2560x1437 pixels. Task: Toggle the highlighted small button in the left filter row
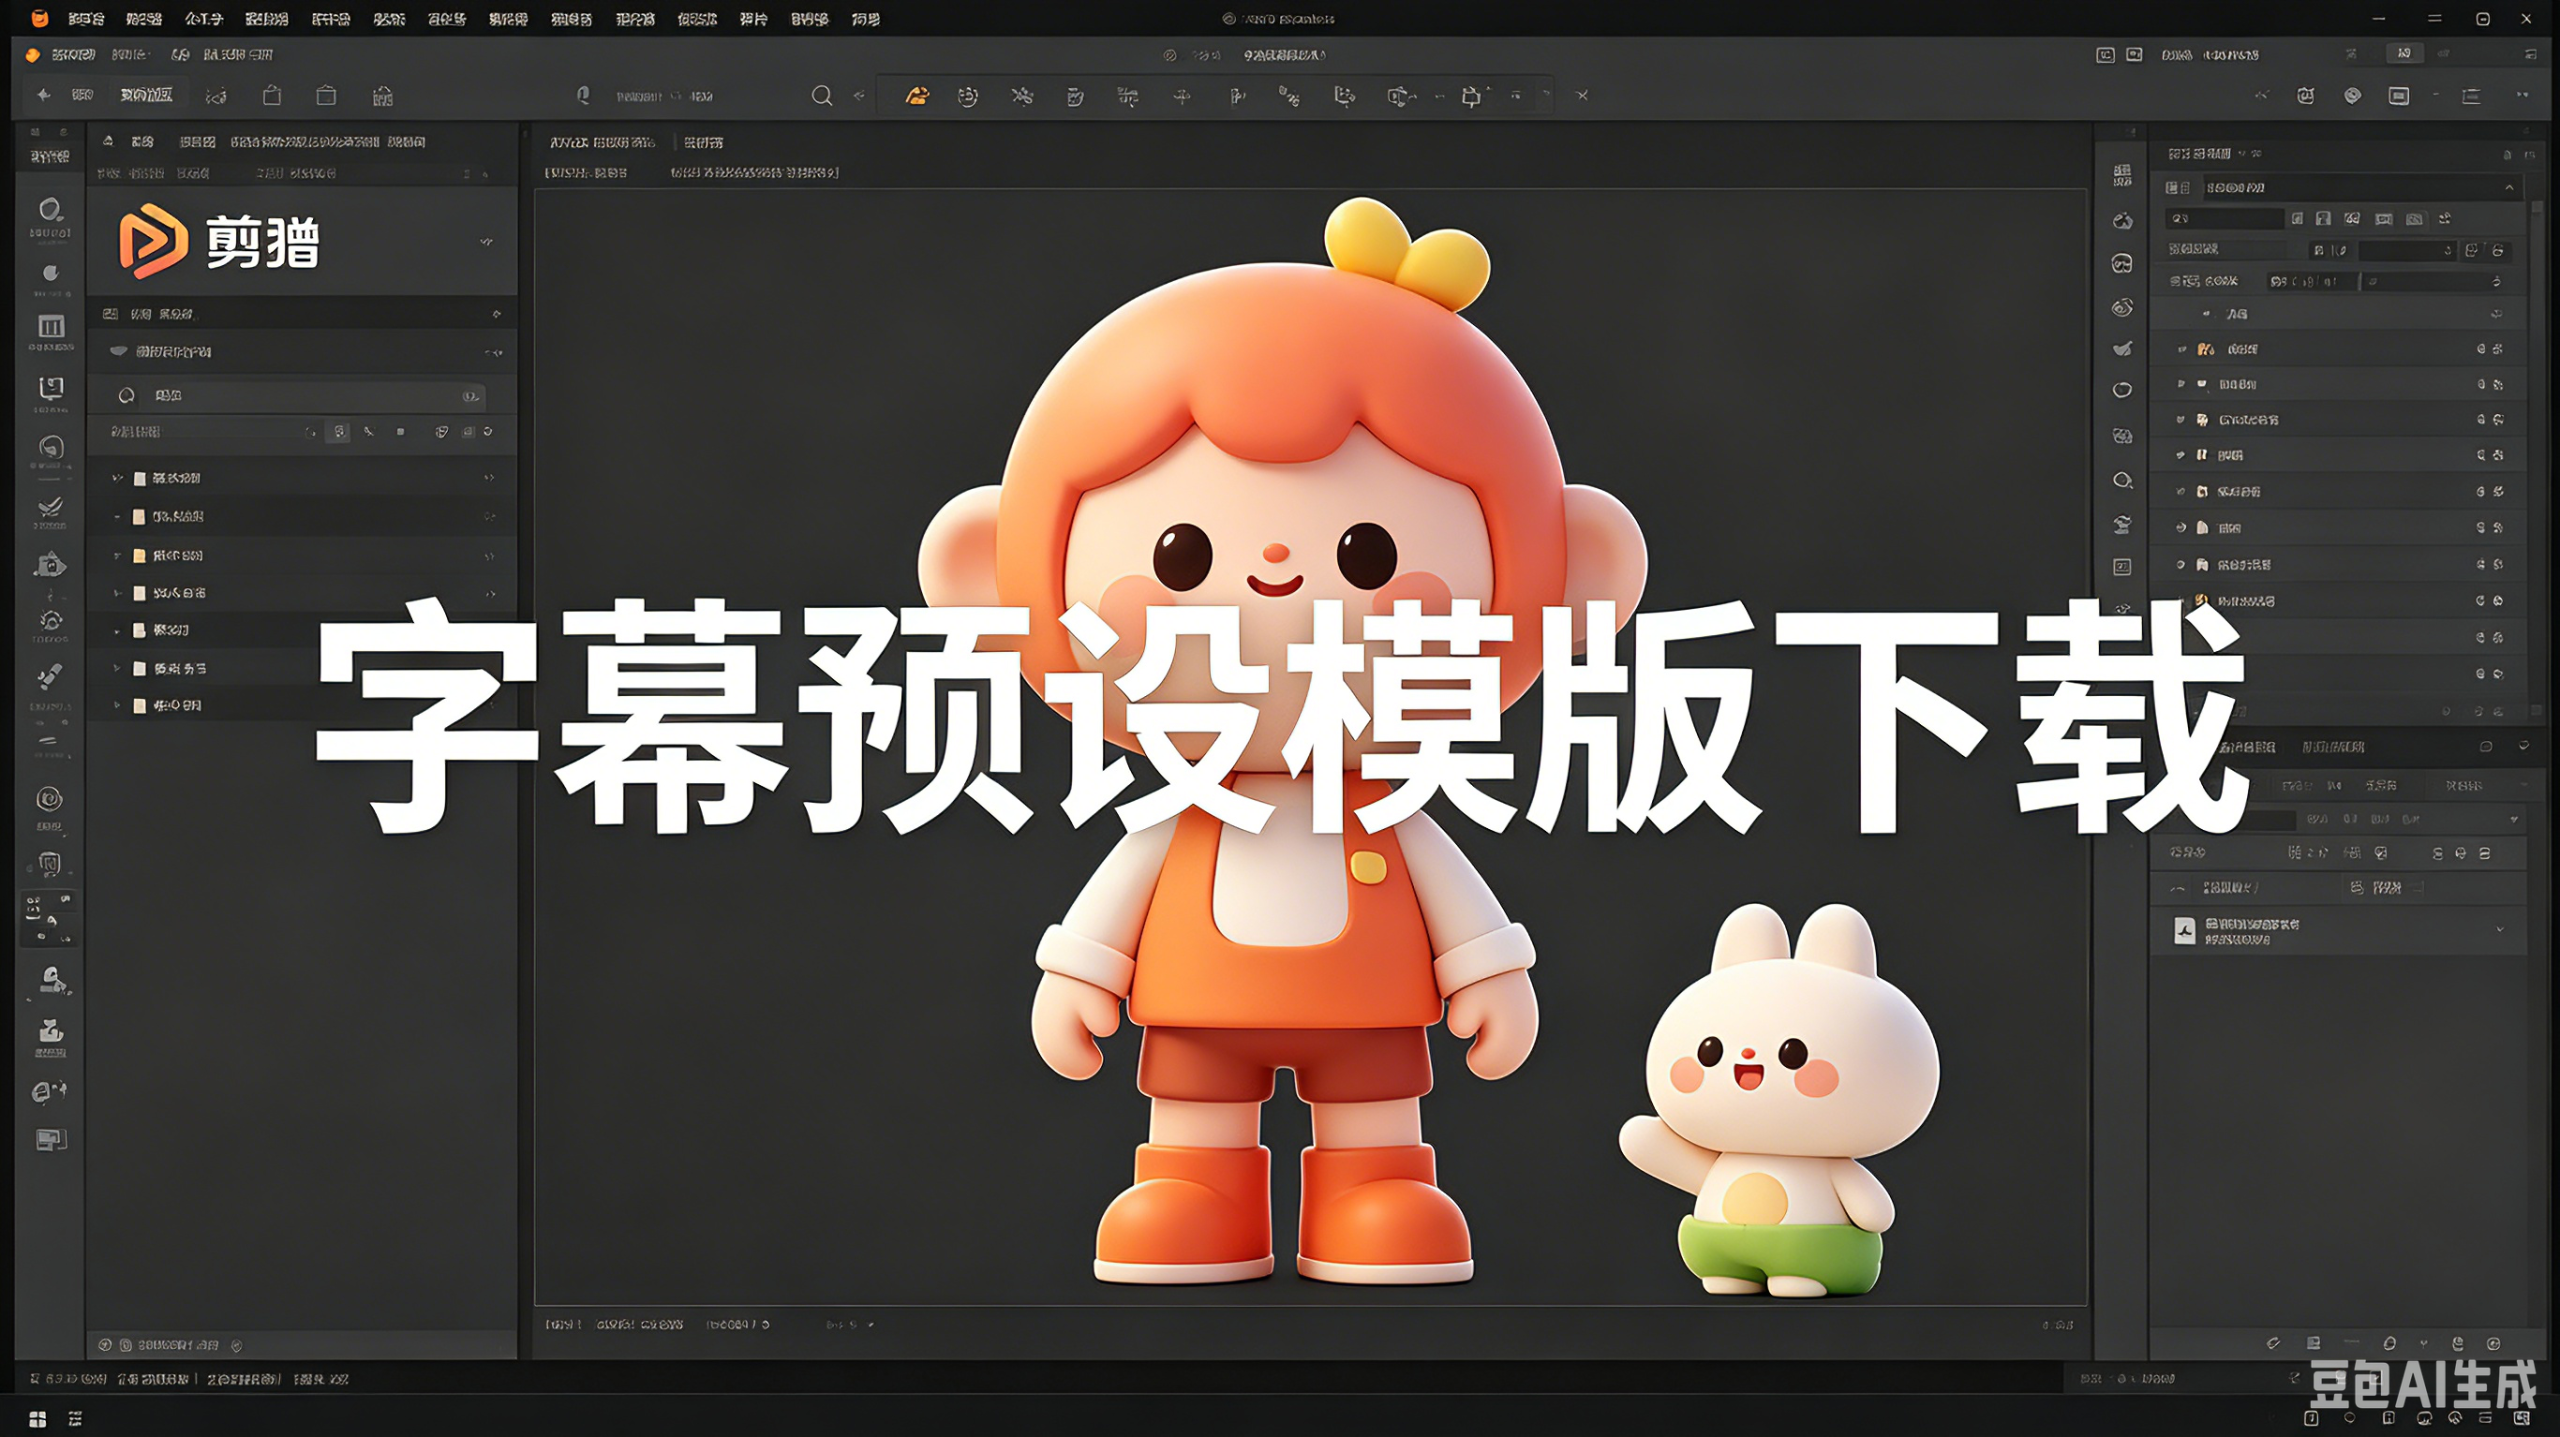tap(340, 432)
